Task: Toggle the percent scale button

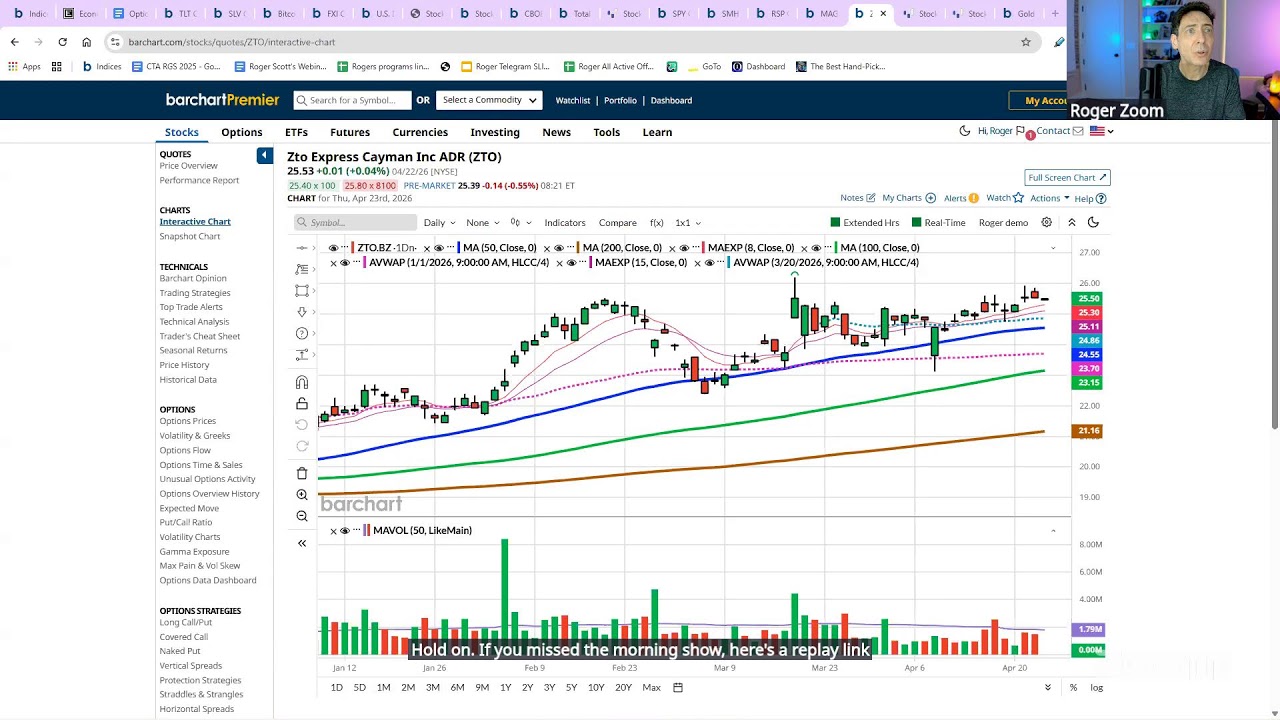Action: 1073,688
